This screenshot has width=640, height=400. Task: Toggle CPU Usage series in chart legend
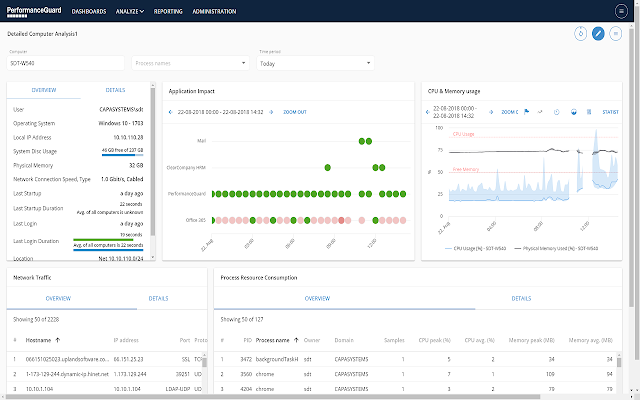click(x=476, y=246)
